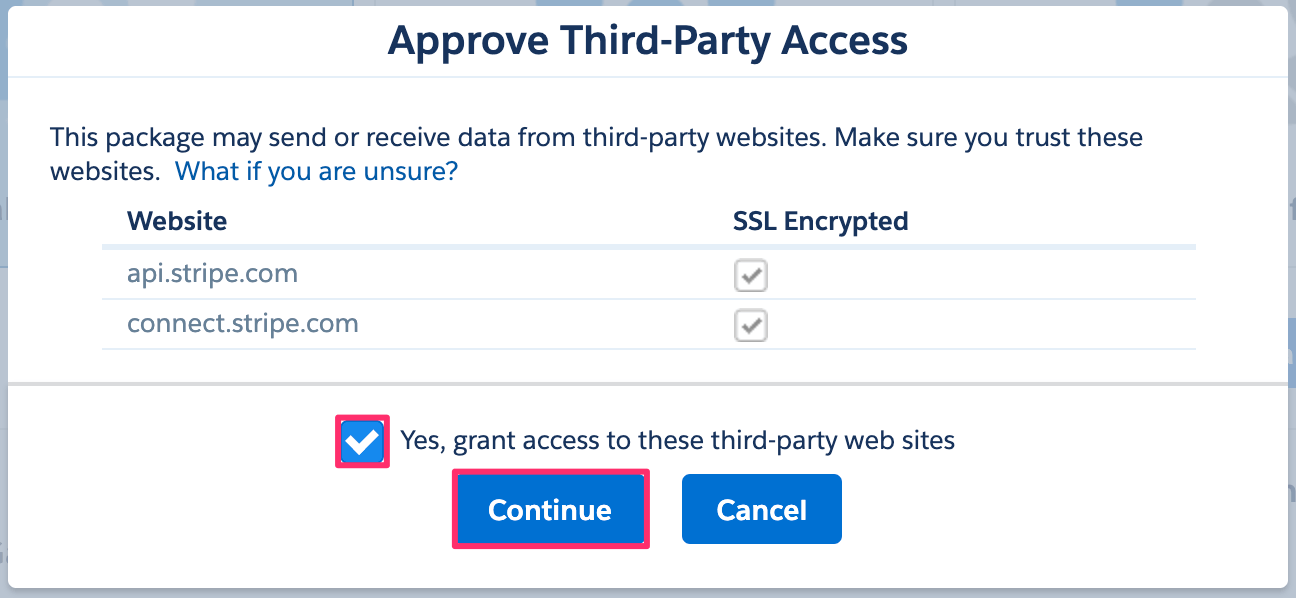Click the Continue button
The image size is (1296, 598).
tap(550, 510)
